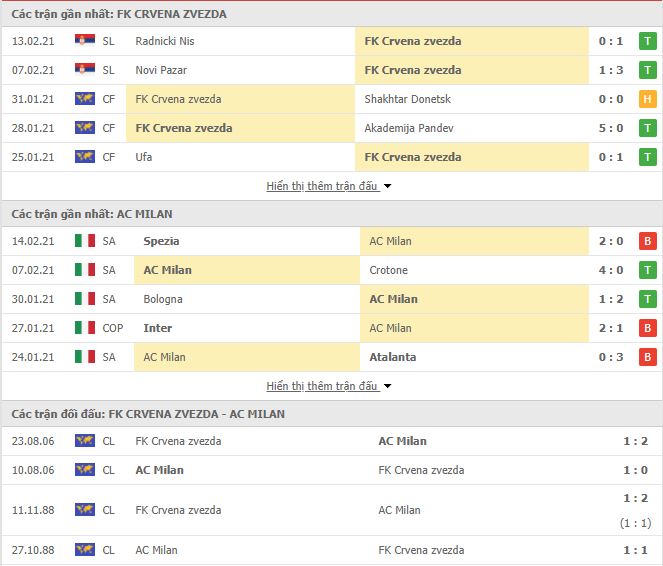Click the world flag icon on 23.08.06 match
Viewport: 663px width, 566px height.
(x=85, y=440)
